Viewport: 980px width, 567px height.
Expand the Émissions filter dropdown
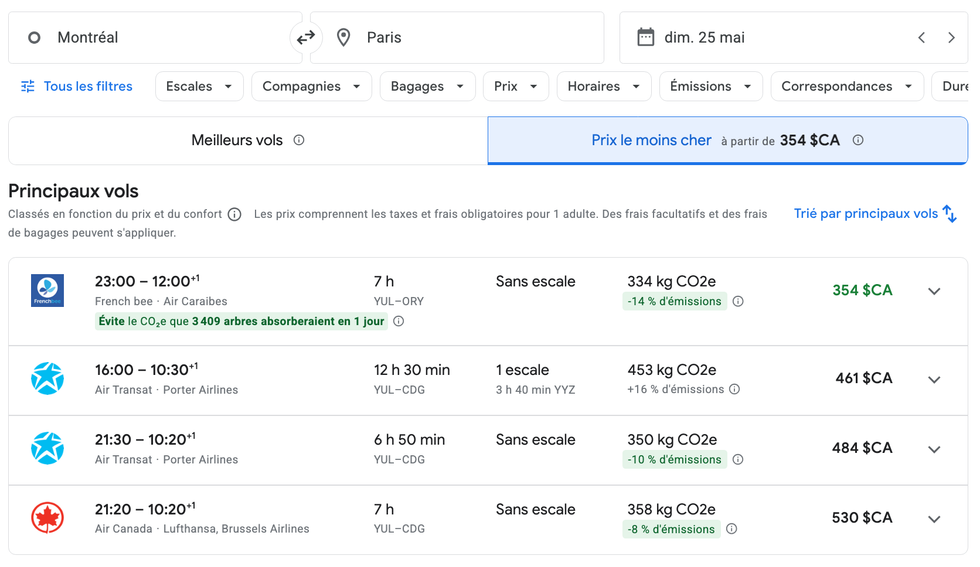[710, 87]
